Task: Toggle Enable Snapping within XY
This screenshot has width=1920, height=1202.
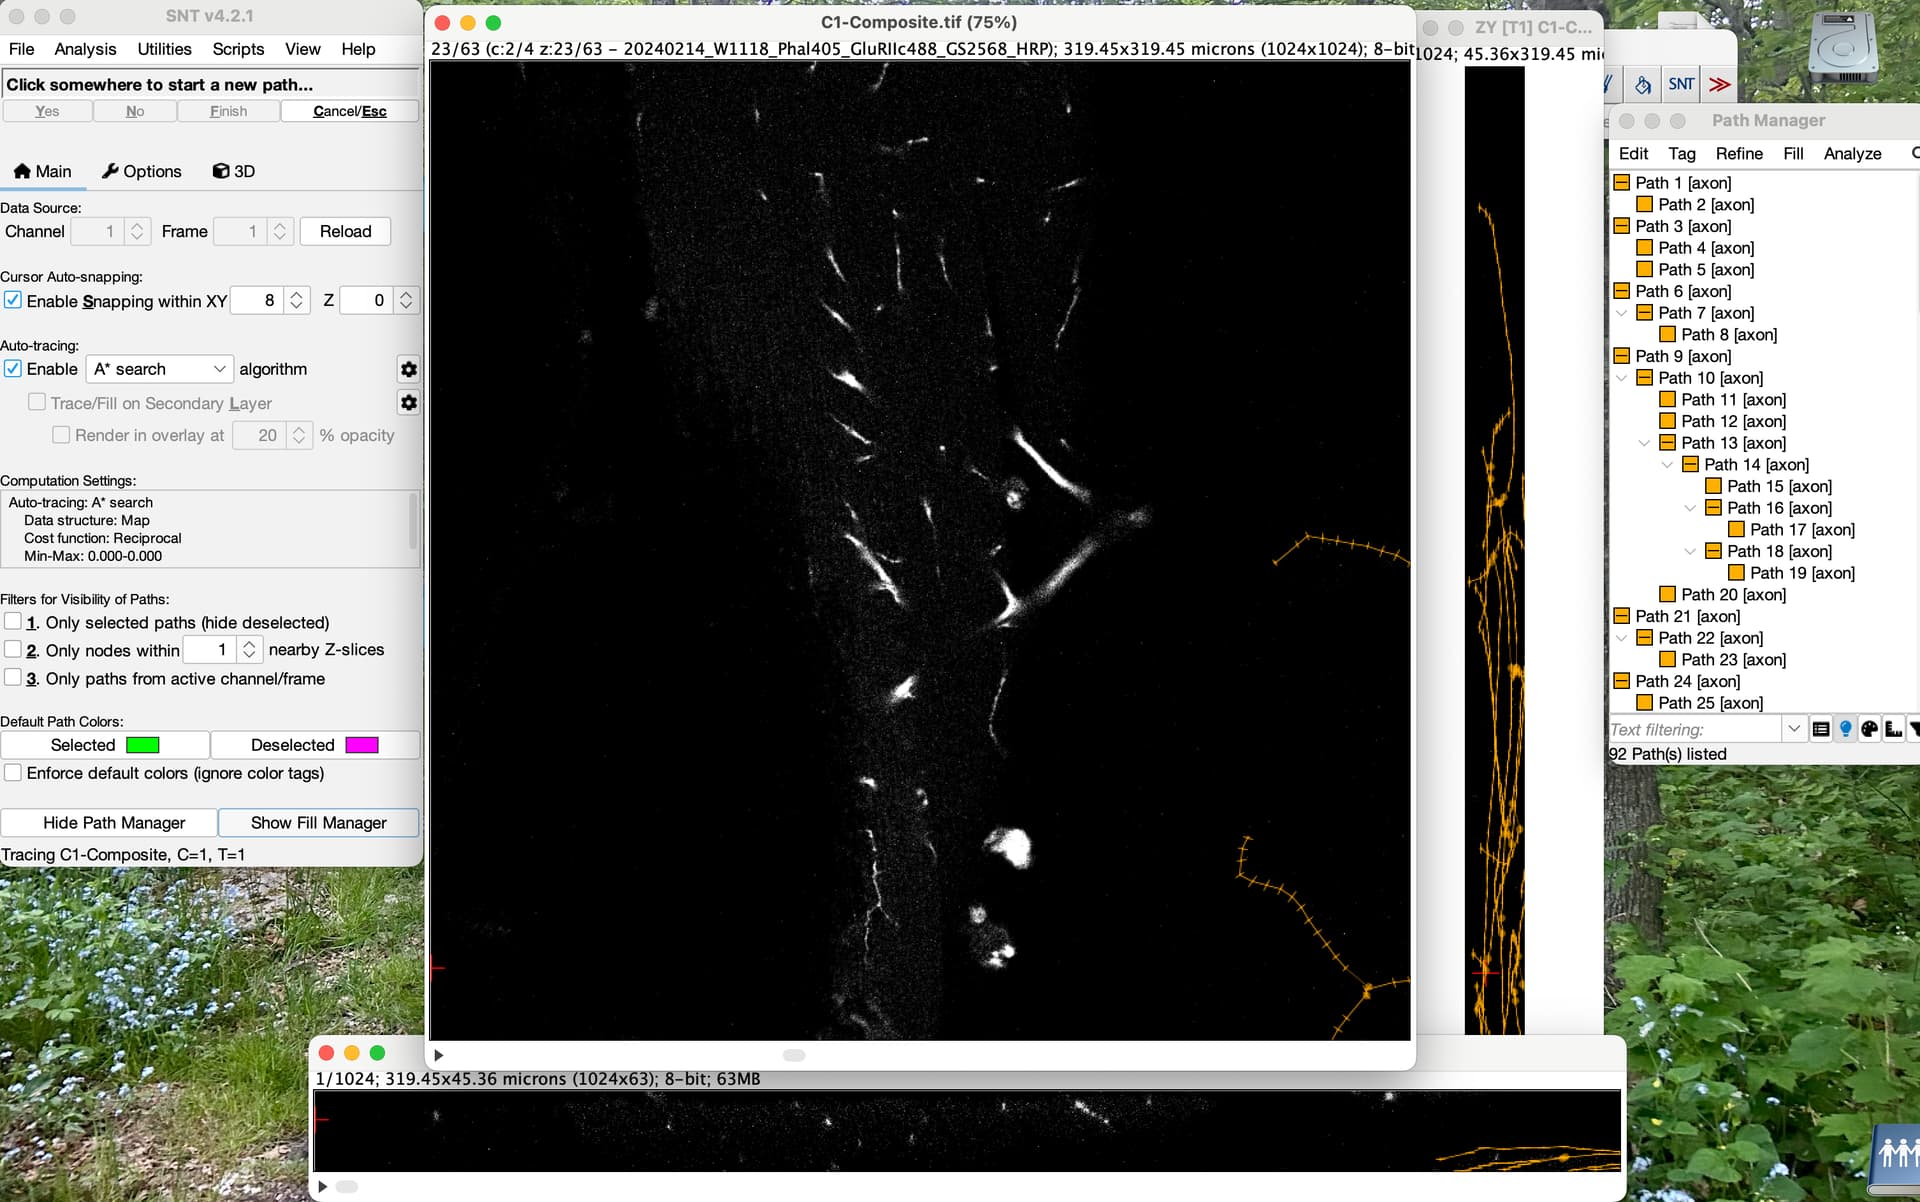Action: [x=13, y=299]
